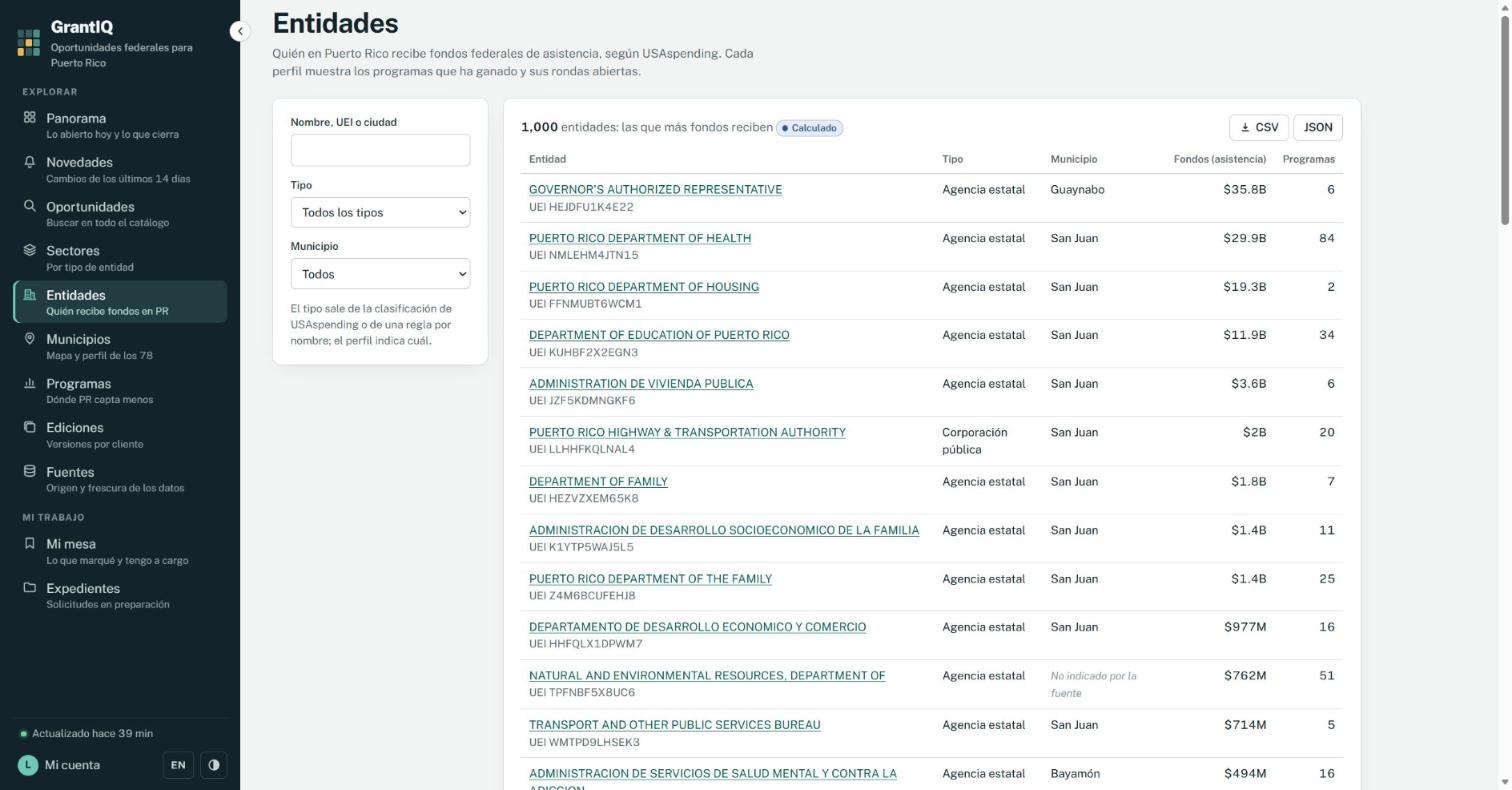1512x790 pixels.
Task: Open the Panorama menu item
Action: pos(120,125)
